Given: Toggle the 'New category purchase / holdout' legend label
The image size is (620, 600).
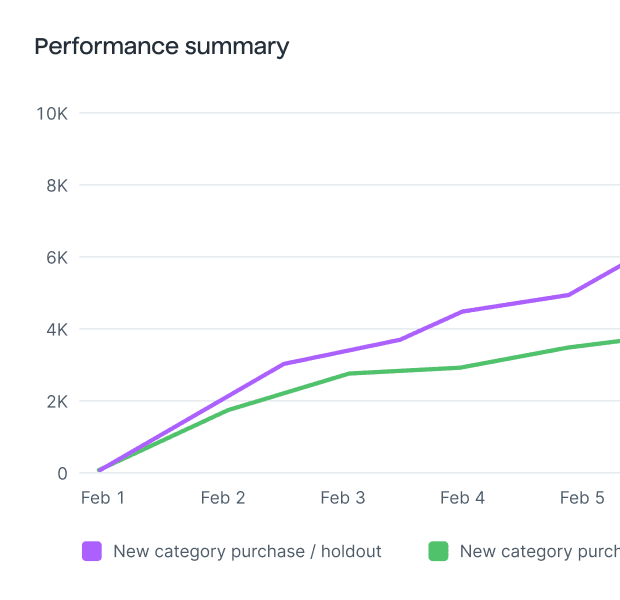Looking at the screenshot, I should (x=247, y=551).
